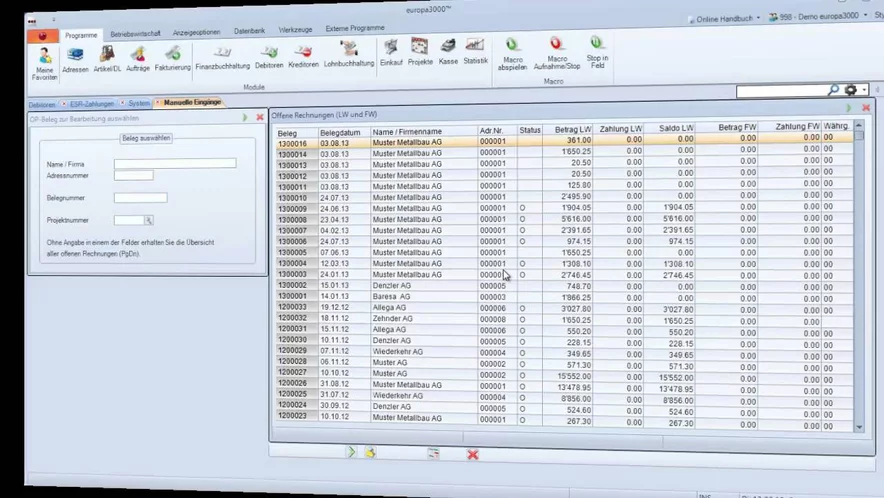
Task: Select invoice row 1200032 Zehnder AG
Action: coord(564,319)
